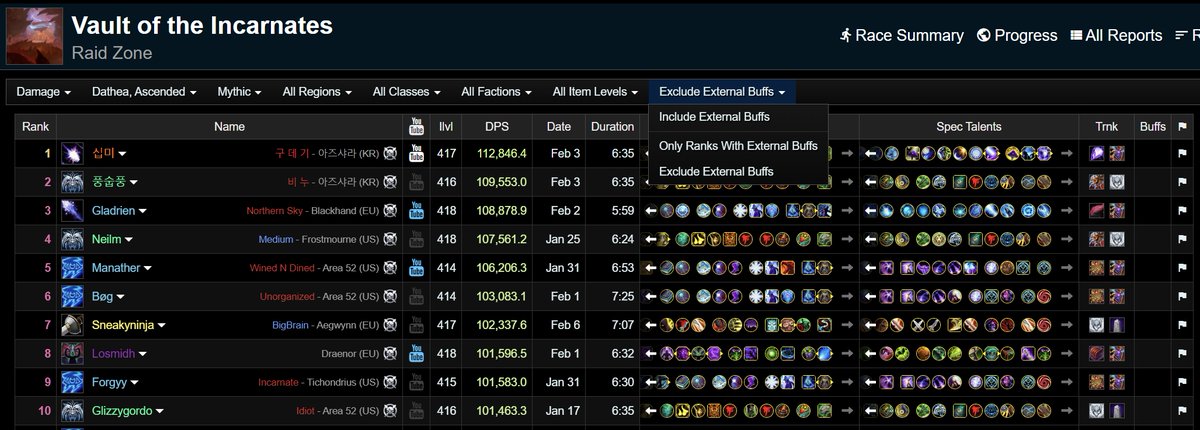The height and width of the screenshot is (430, 1200).
Task: Sort by the Rank column header
Action: (36, 127)
